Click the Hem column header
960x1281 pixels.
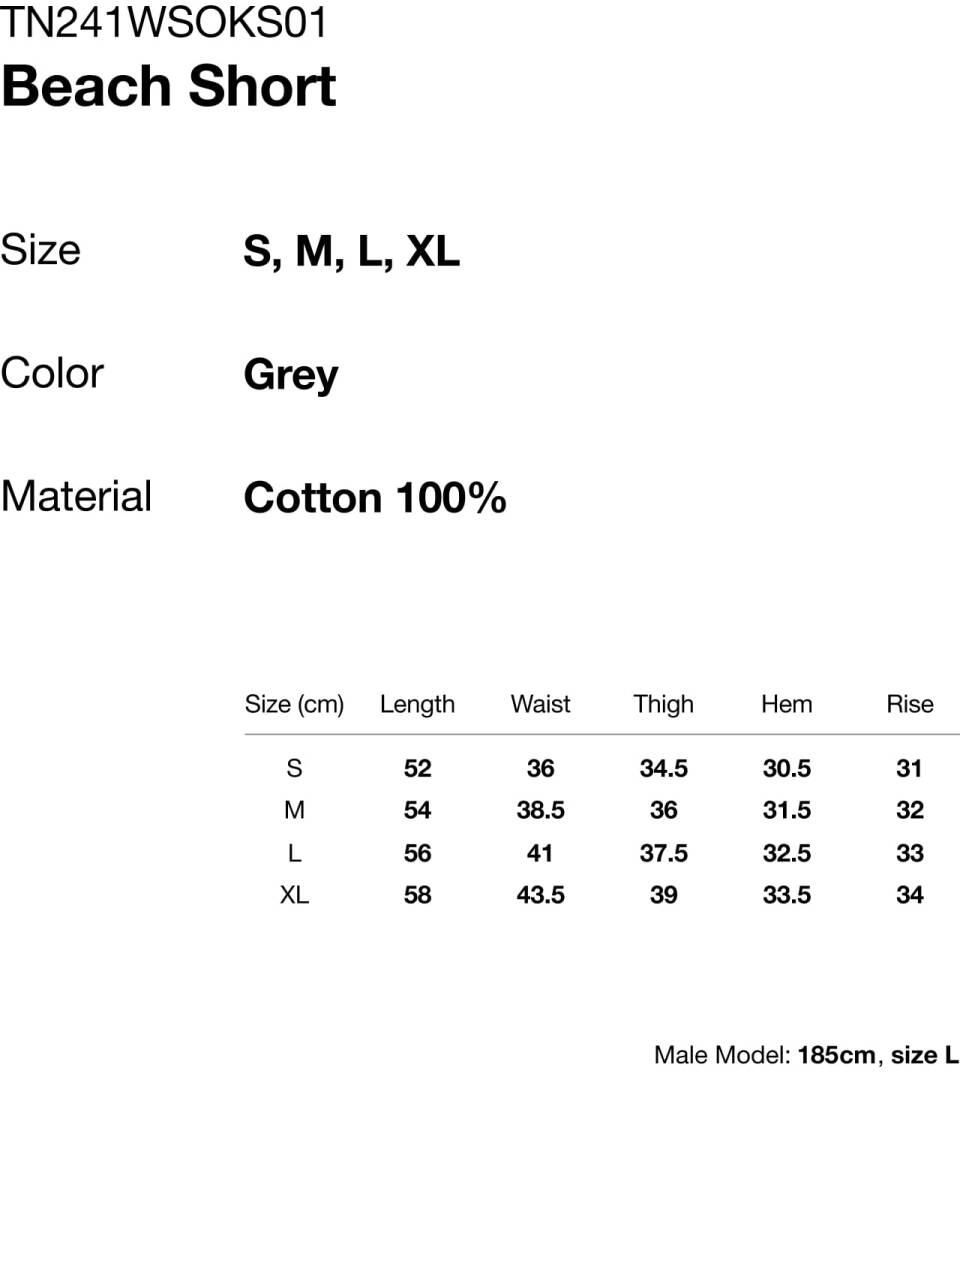[x=786, y=704]
